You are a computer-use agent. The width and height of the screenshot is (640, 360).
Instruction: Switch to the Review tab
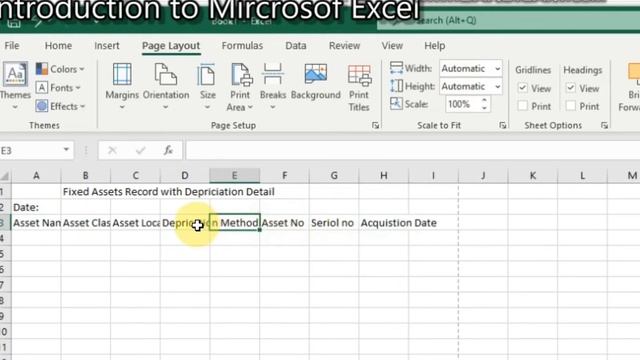pos(344,46)
